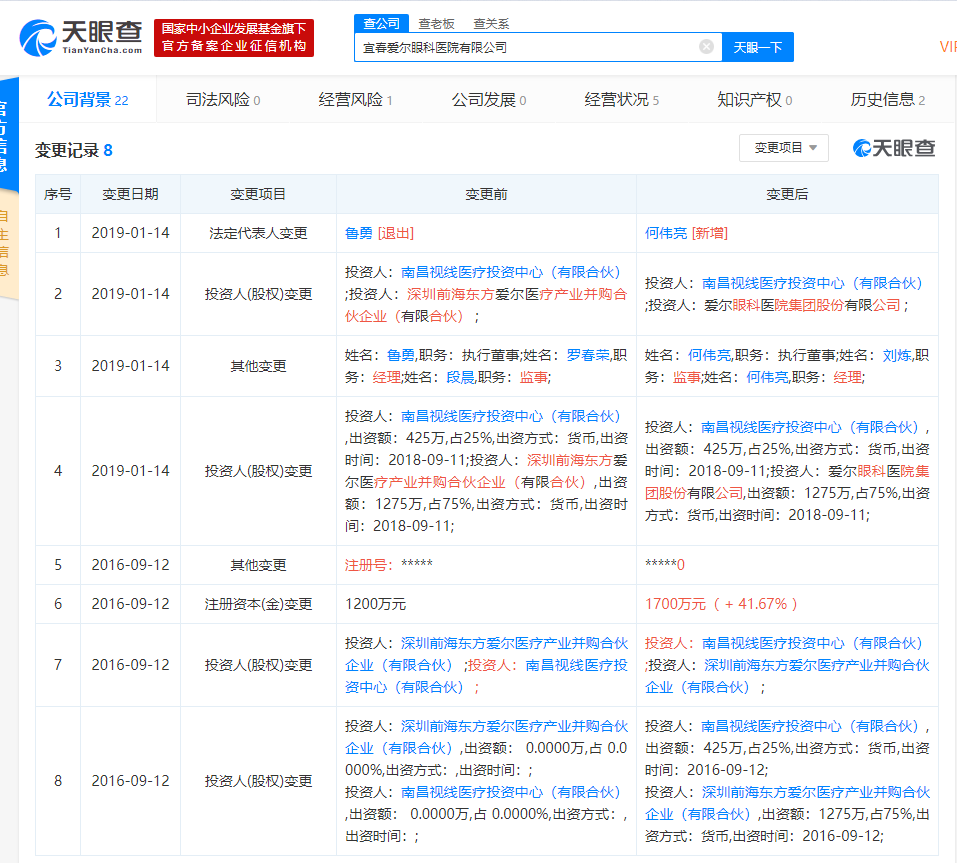957x863 pixels.
Task: Click the 罗春荣 name link
Action: (587, 355)
